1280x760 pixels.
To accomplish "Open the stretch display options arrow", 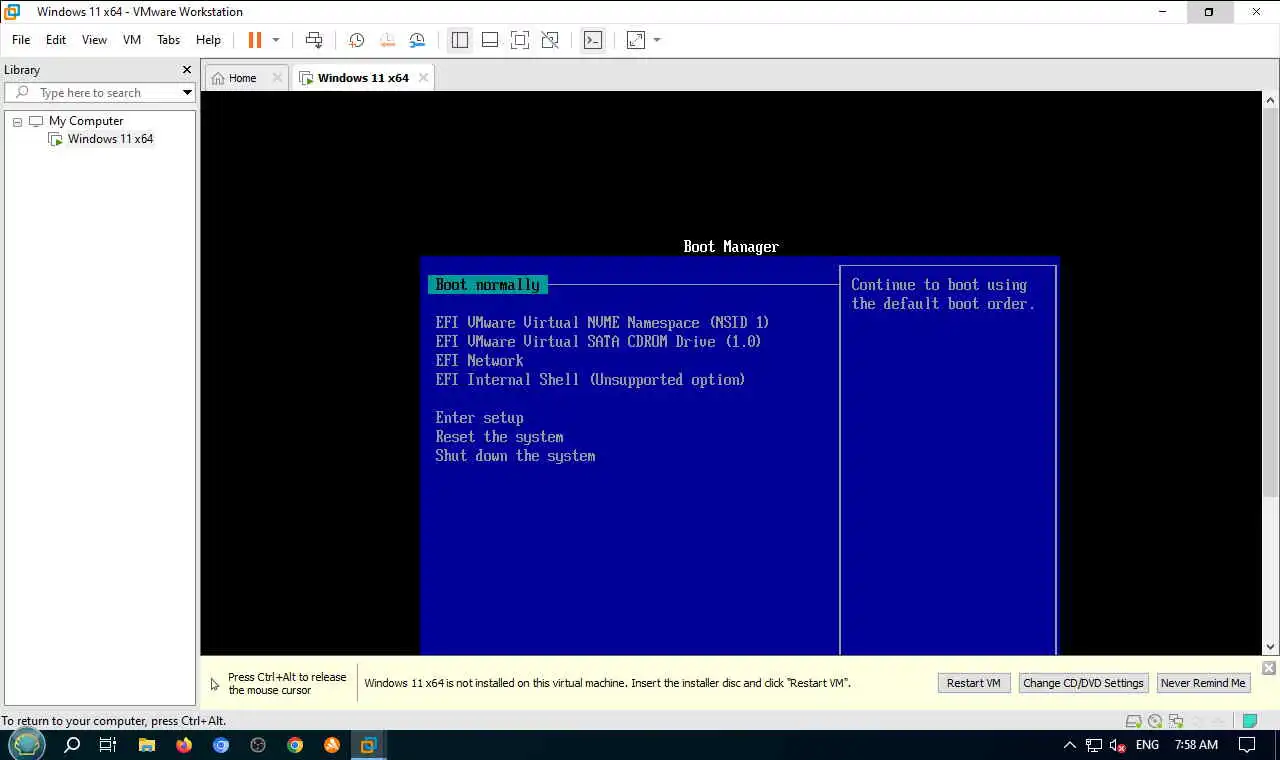I will point(657,40).
